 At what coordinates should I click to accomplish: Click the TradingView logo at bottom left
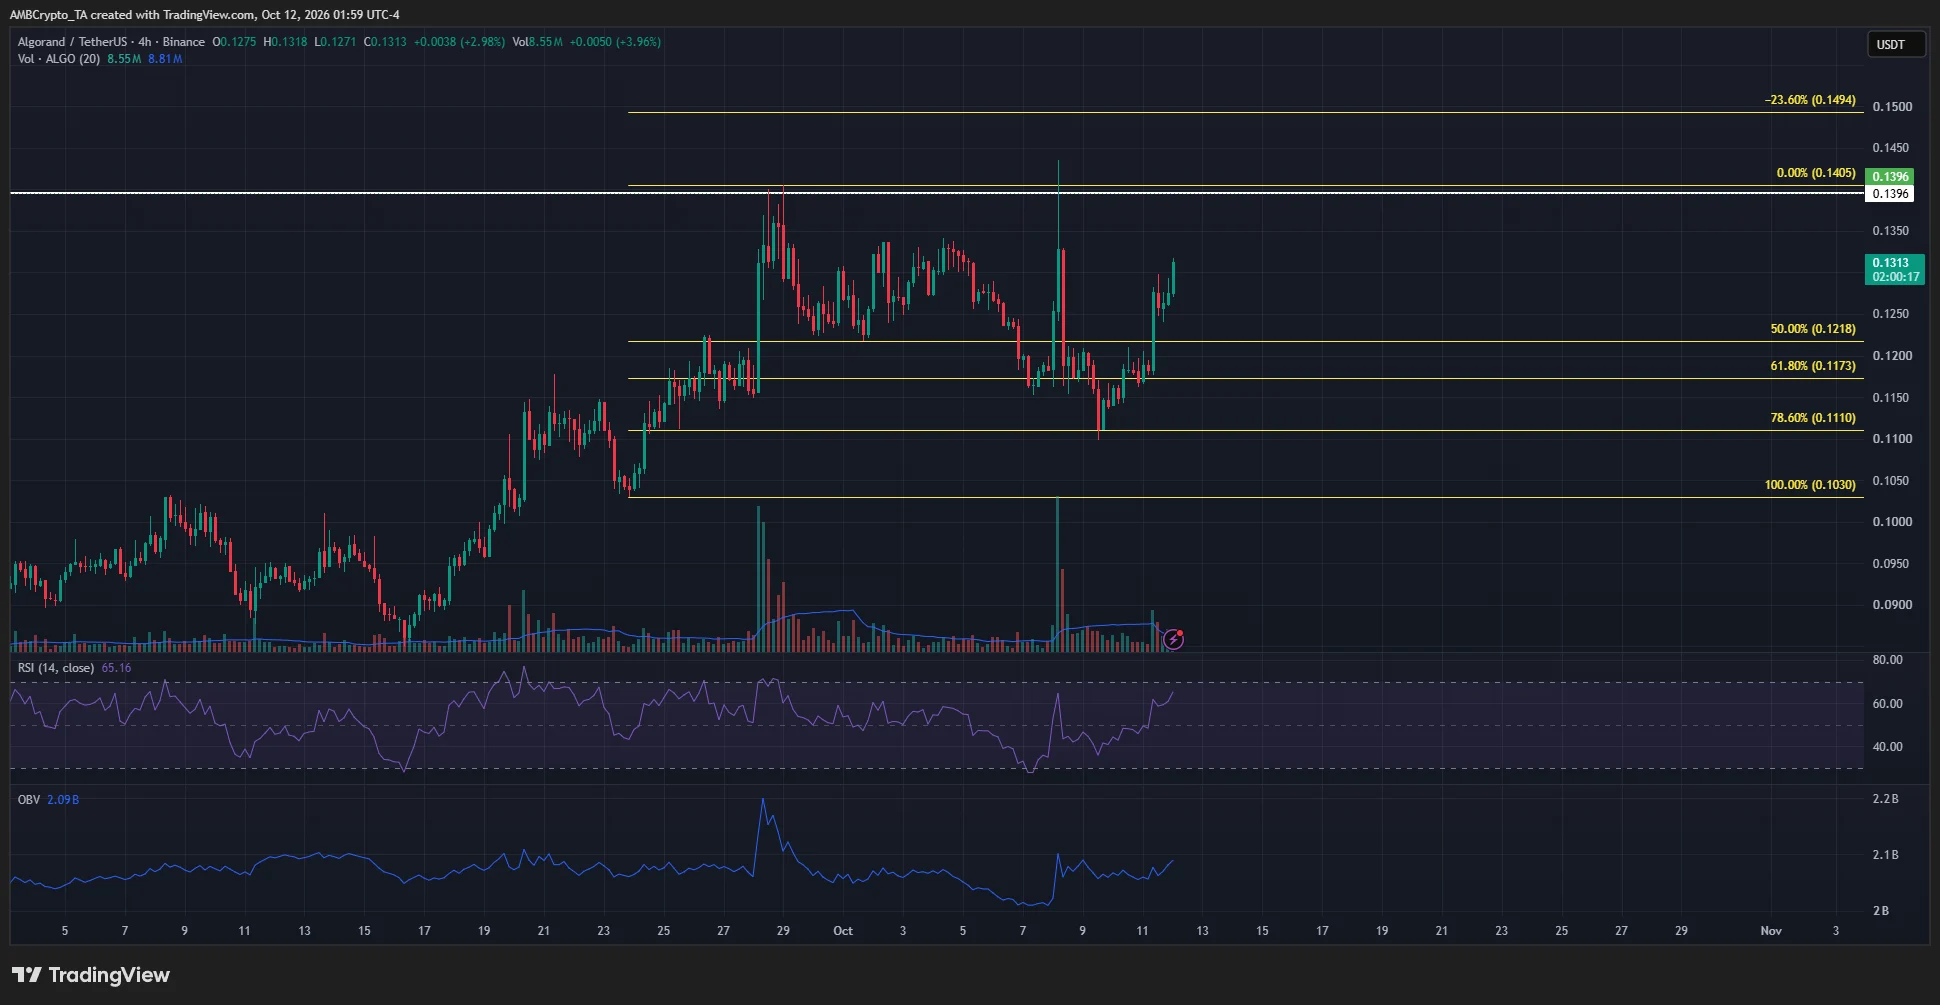click(91, 975)
